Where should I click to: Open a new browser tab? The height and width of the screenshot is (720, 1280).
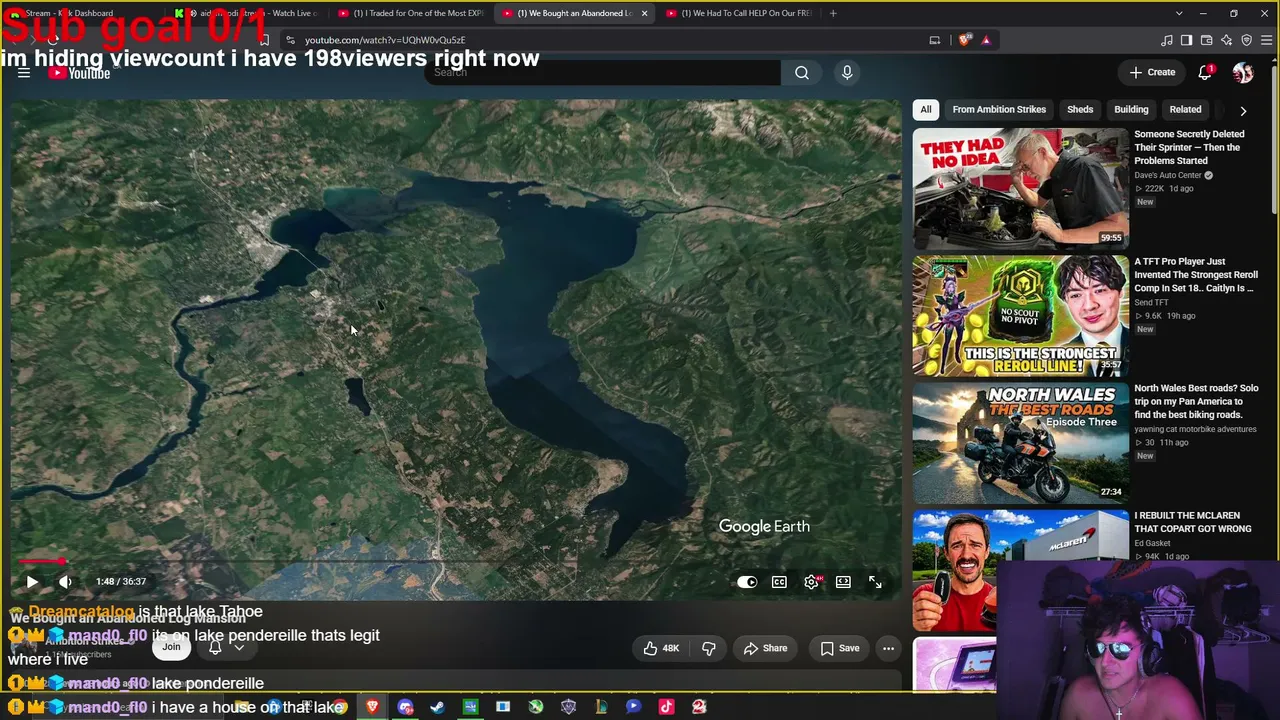[x=833, y=13]
